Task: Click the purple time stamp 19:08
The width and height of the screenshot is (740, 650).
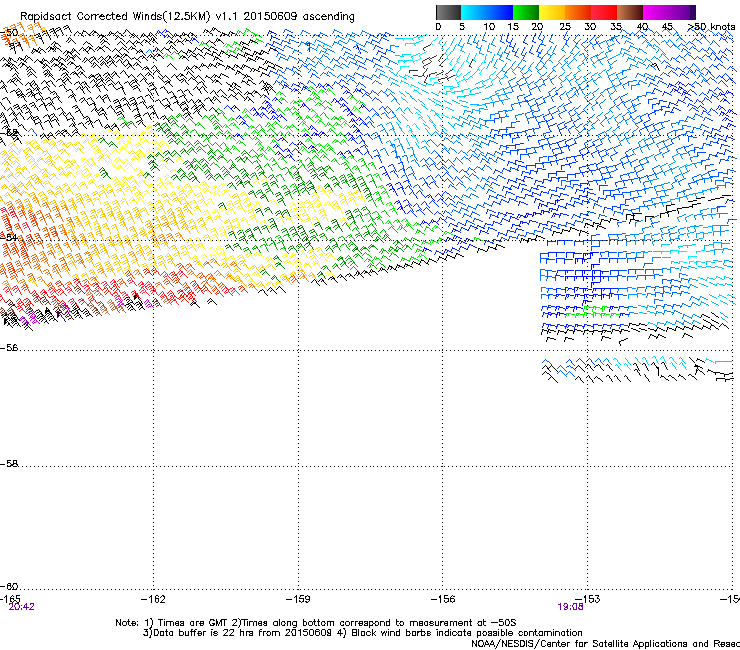Action: (570, 607)
